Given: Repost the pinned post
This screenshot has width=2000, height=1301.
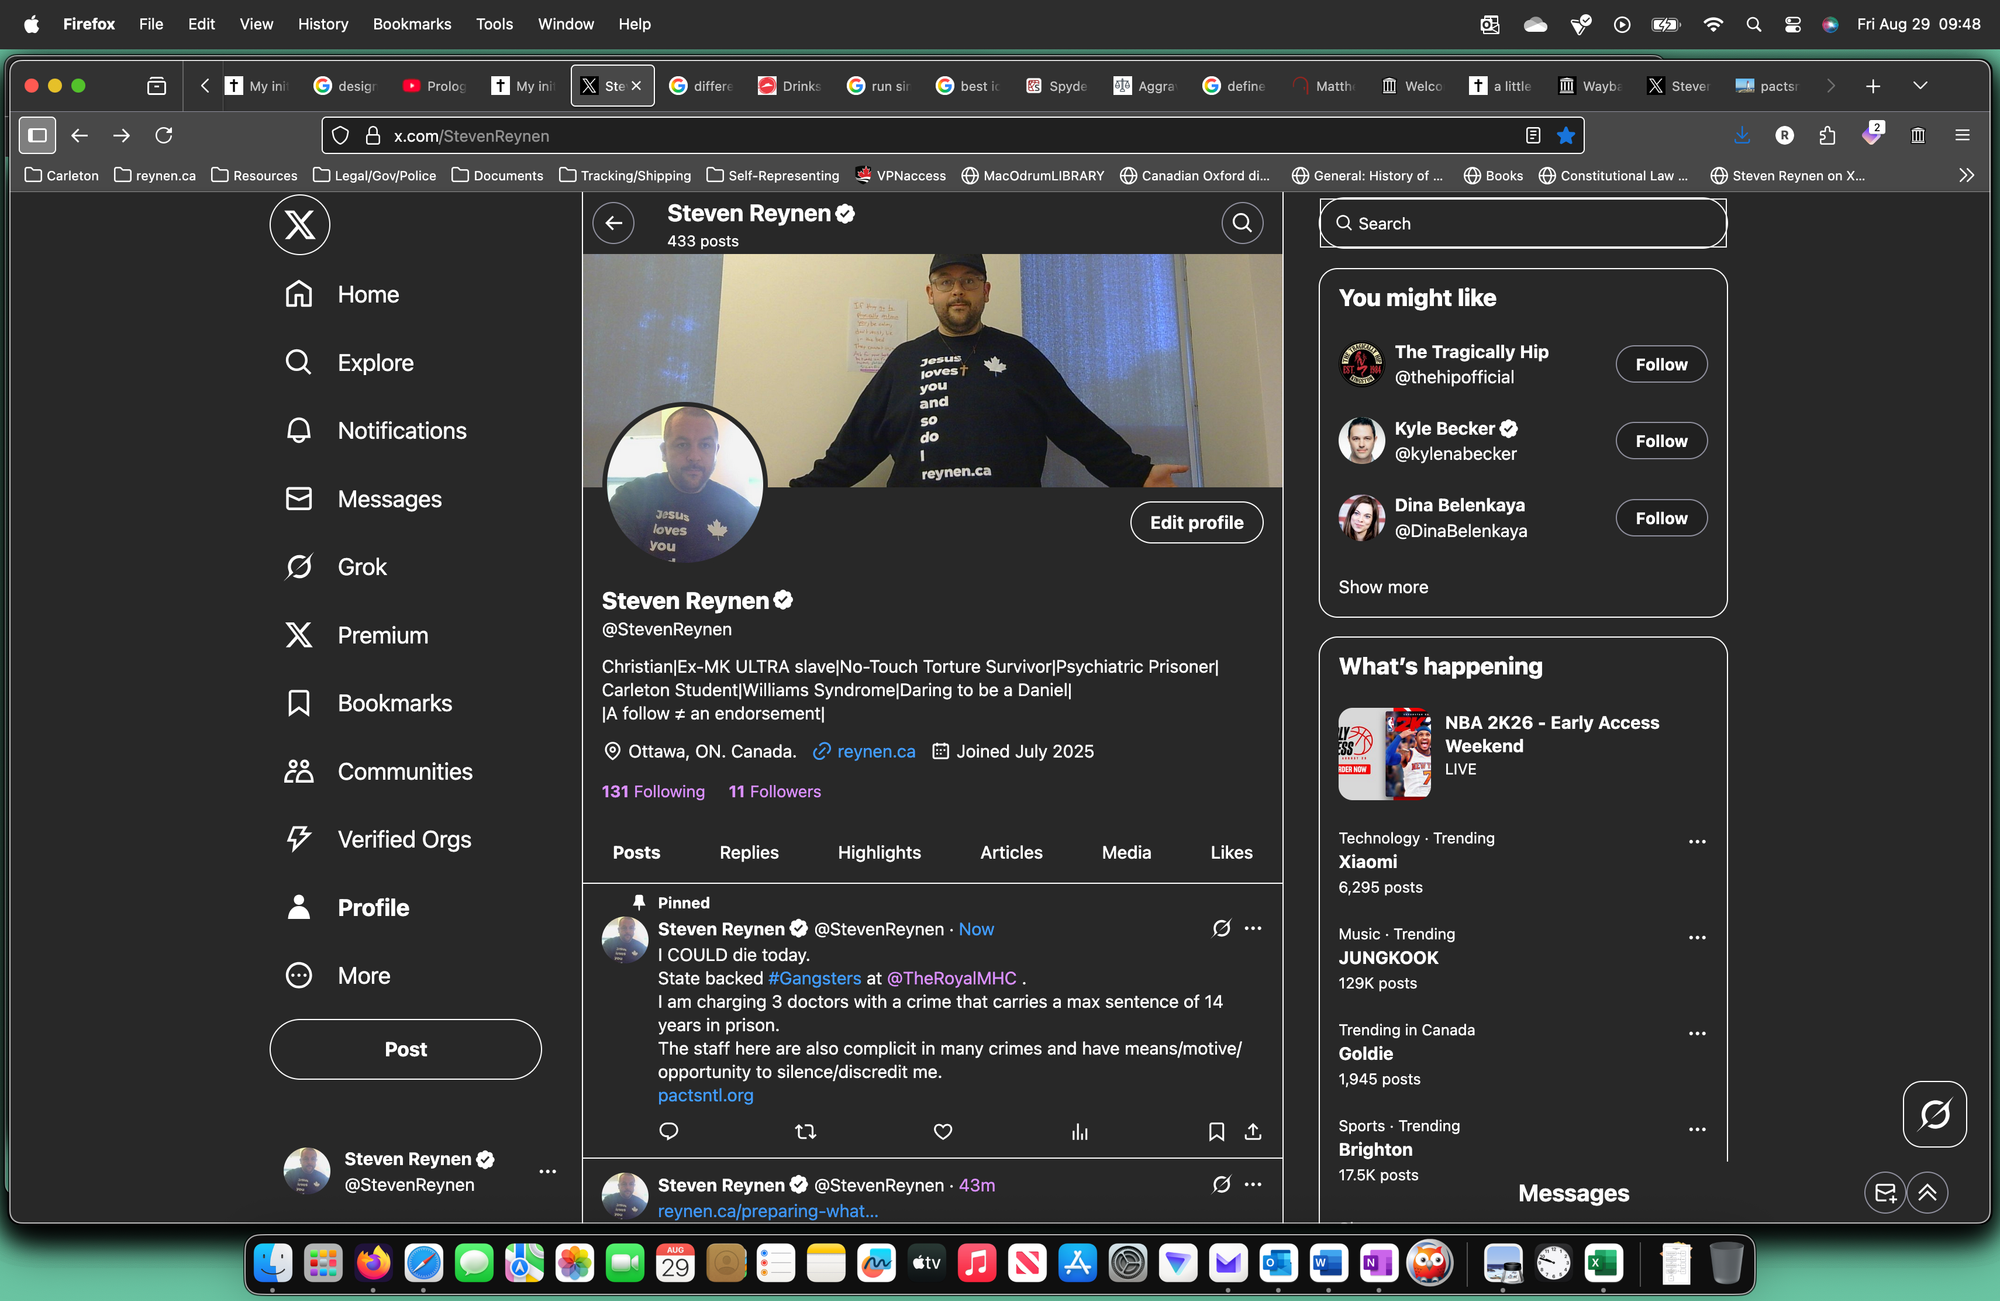Looking at the screenshot, I should point(805,1131).
